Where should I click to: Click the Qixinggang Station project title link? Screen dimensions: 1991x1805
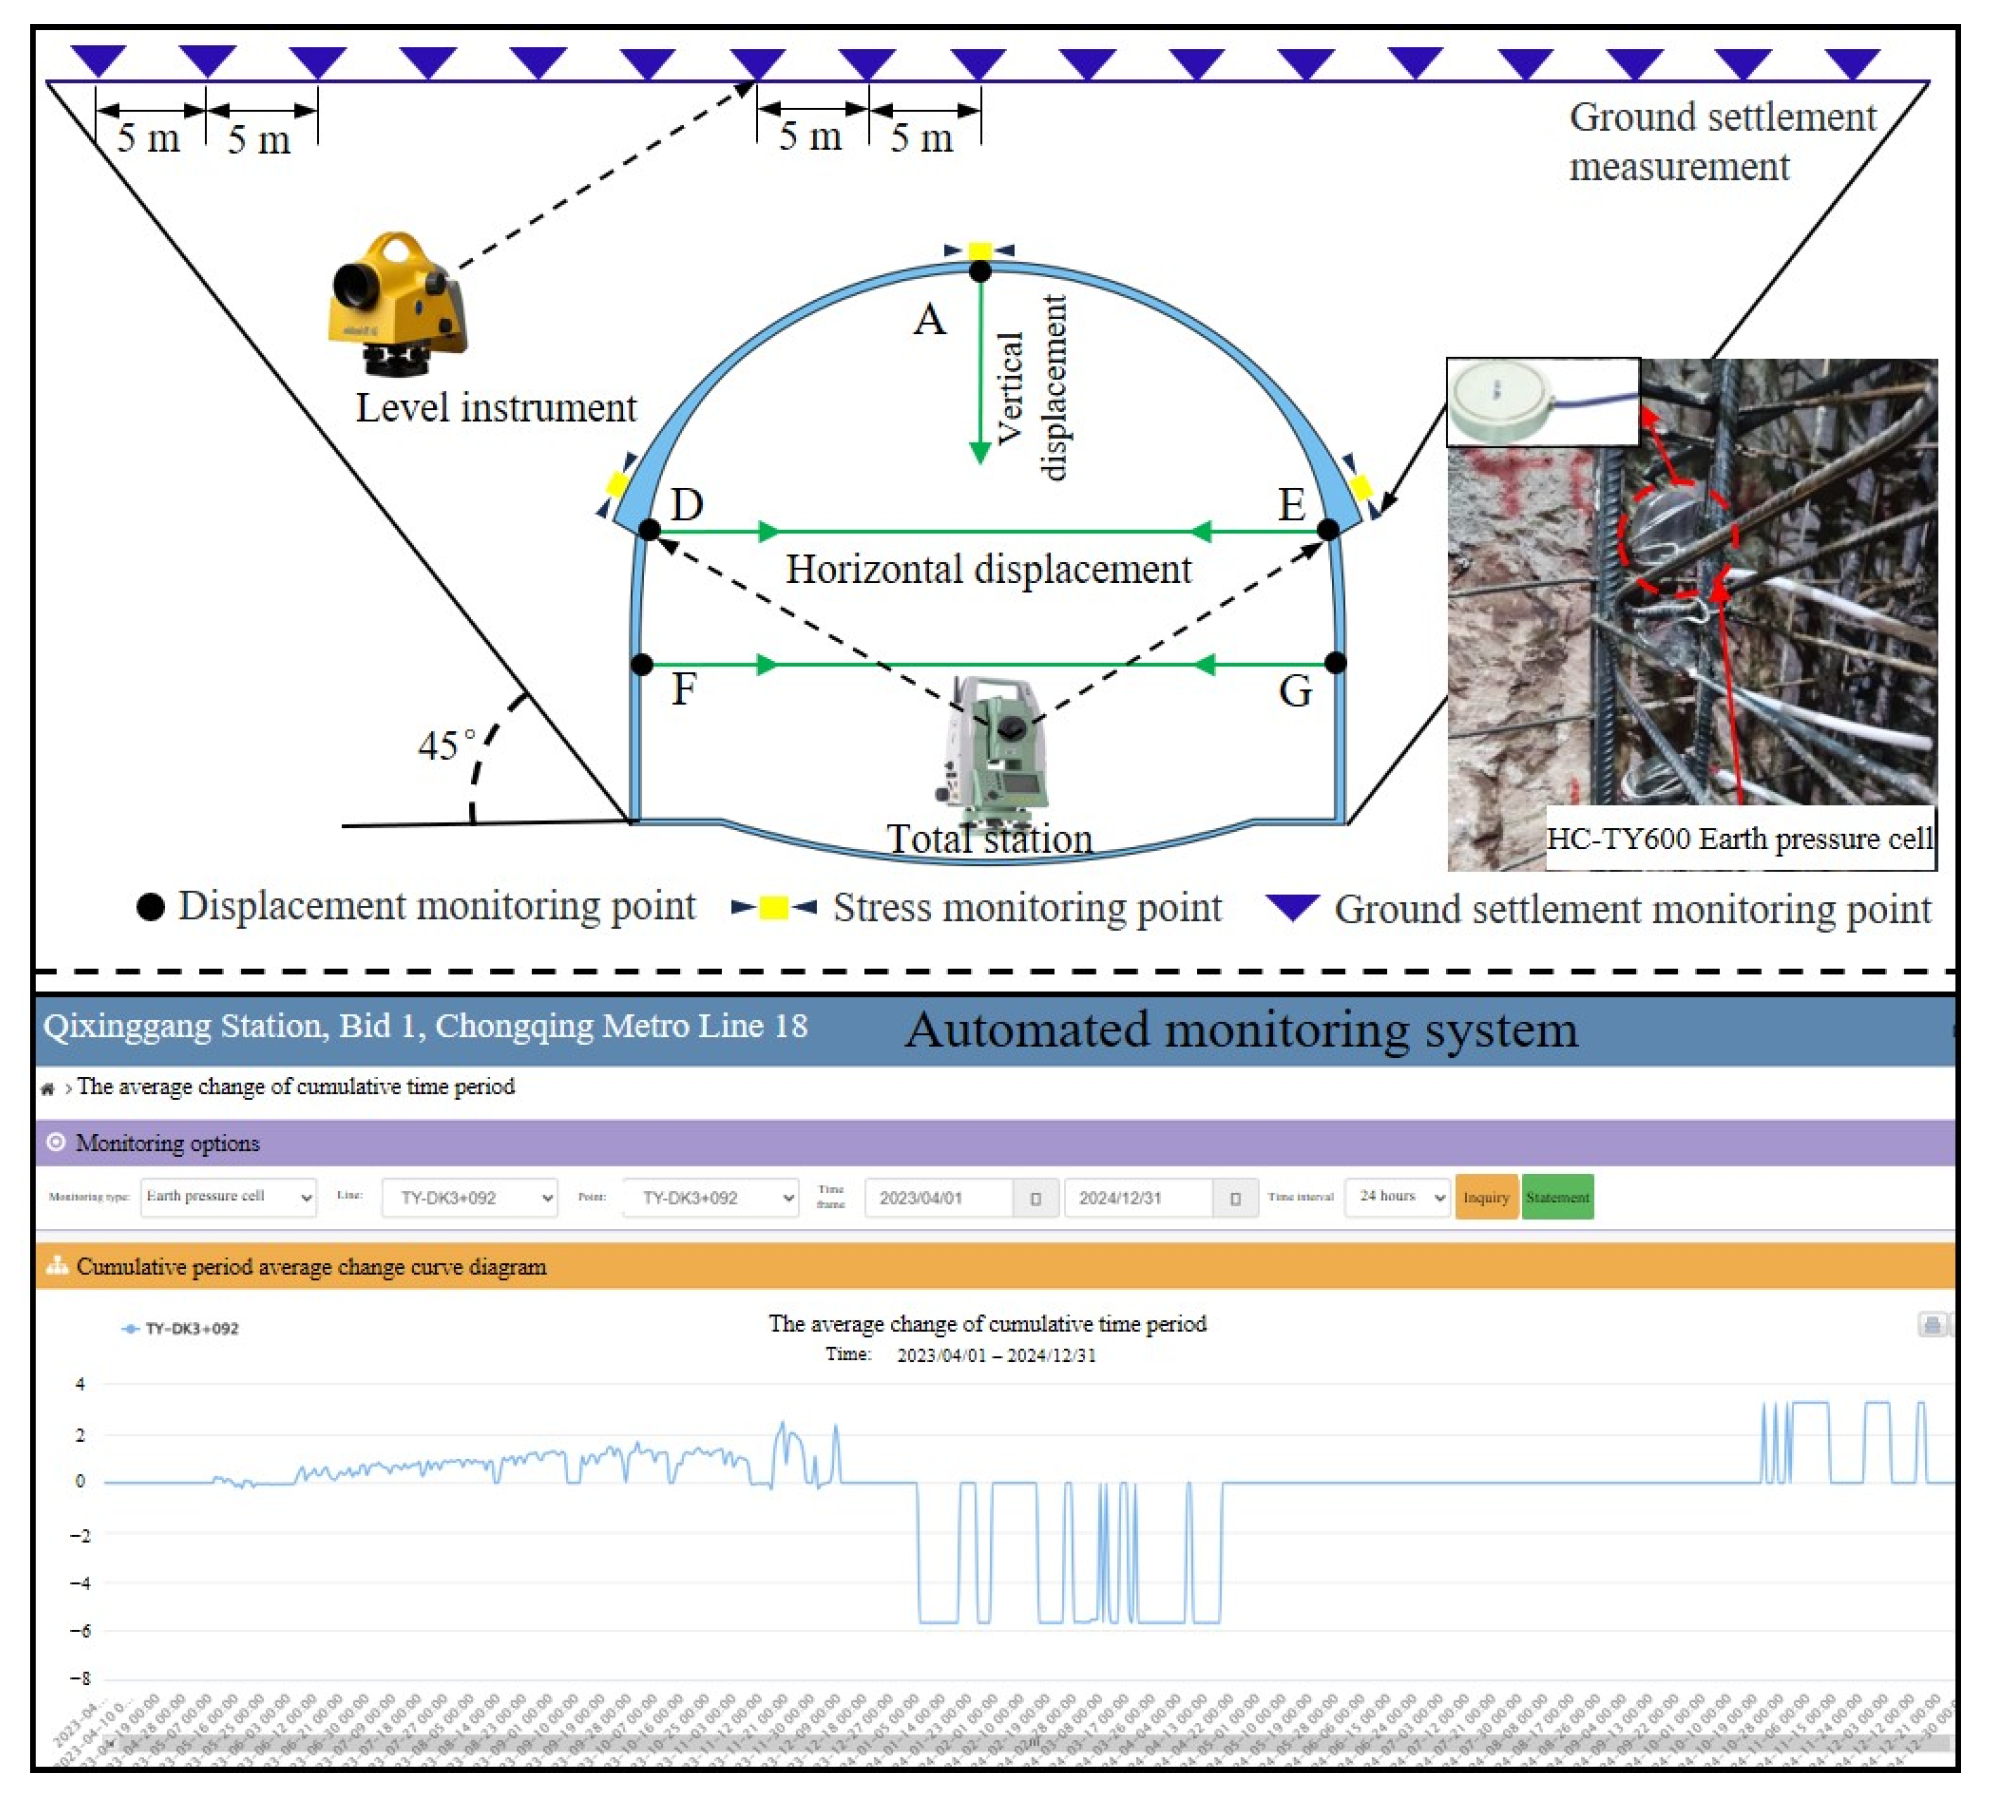click(425, 1026)
